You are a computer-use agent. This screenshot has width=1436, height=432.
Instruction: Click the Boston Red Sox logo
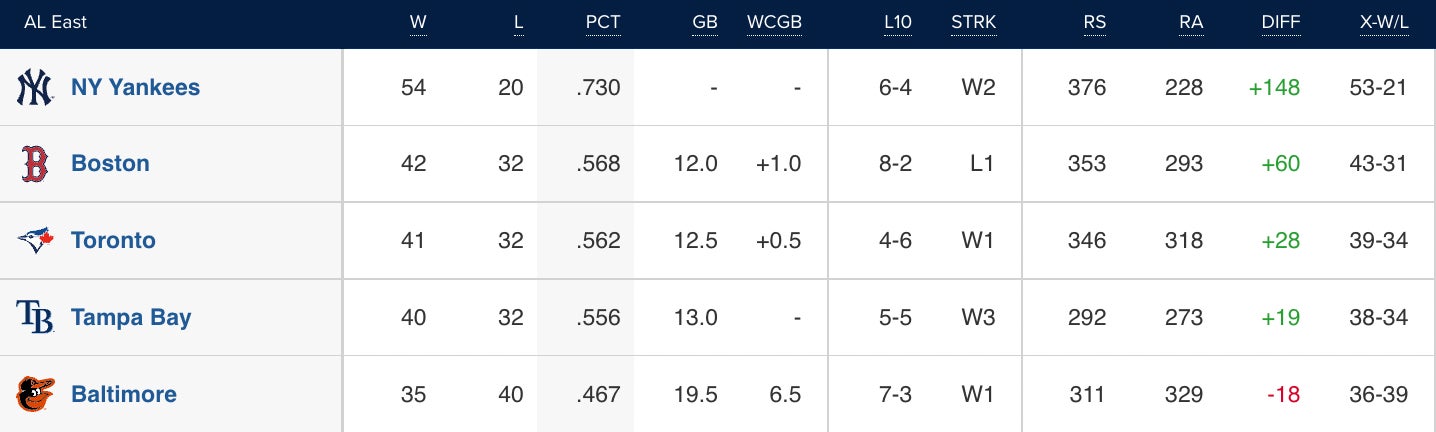coord(34,164)
